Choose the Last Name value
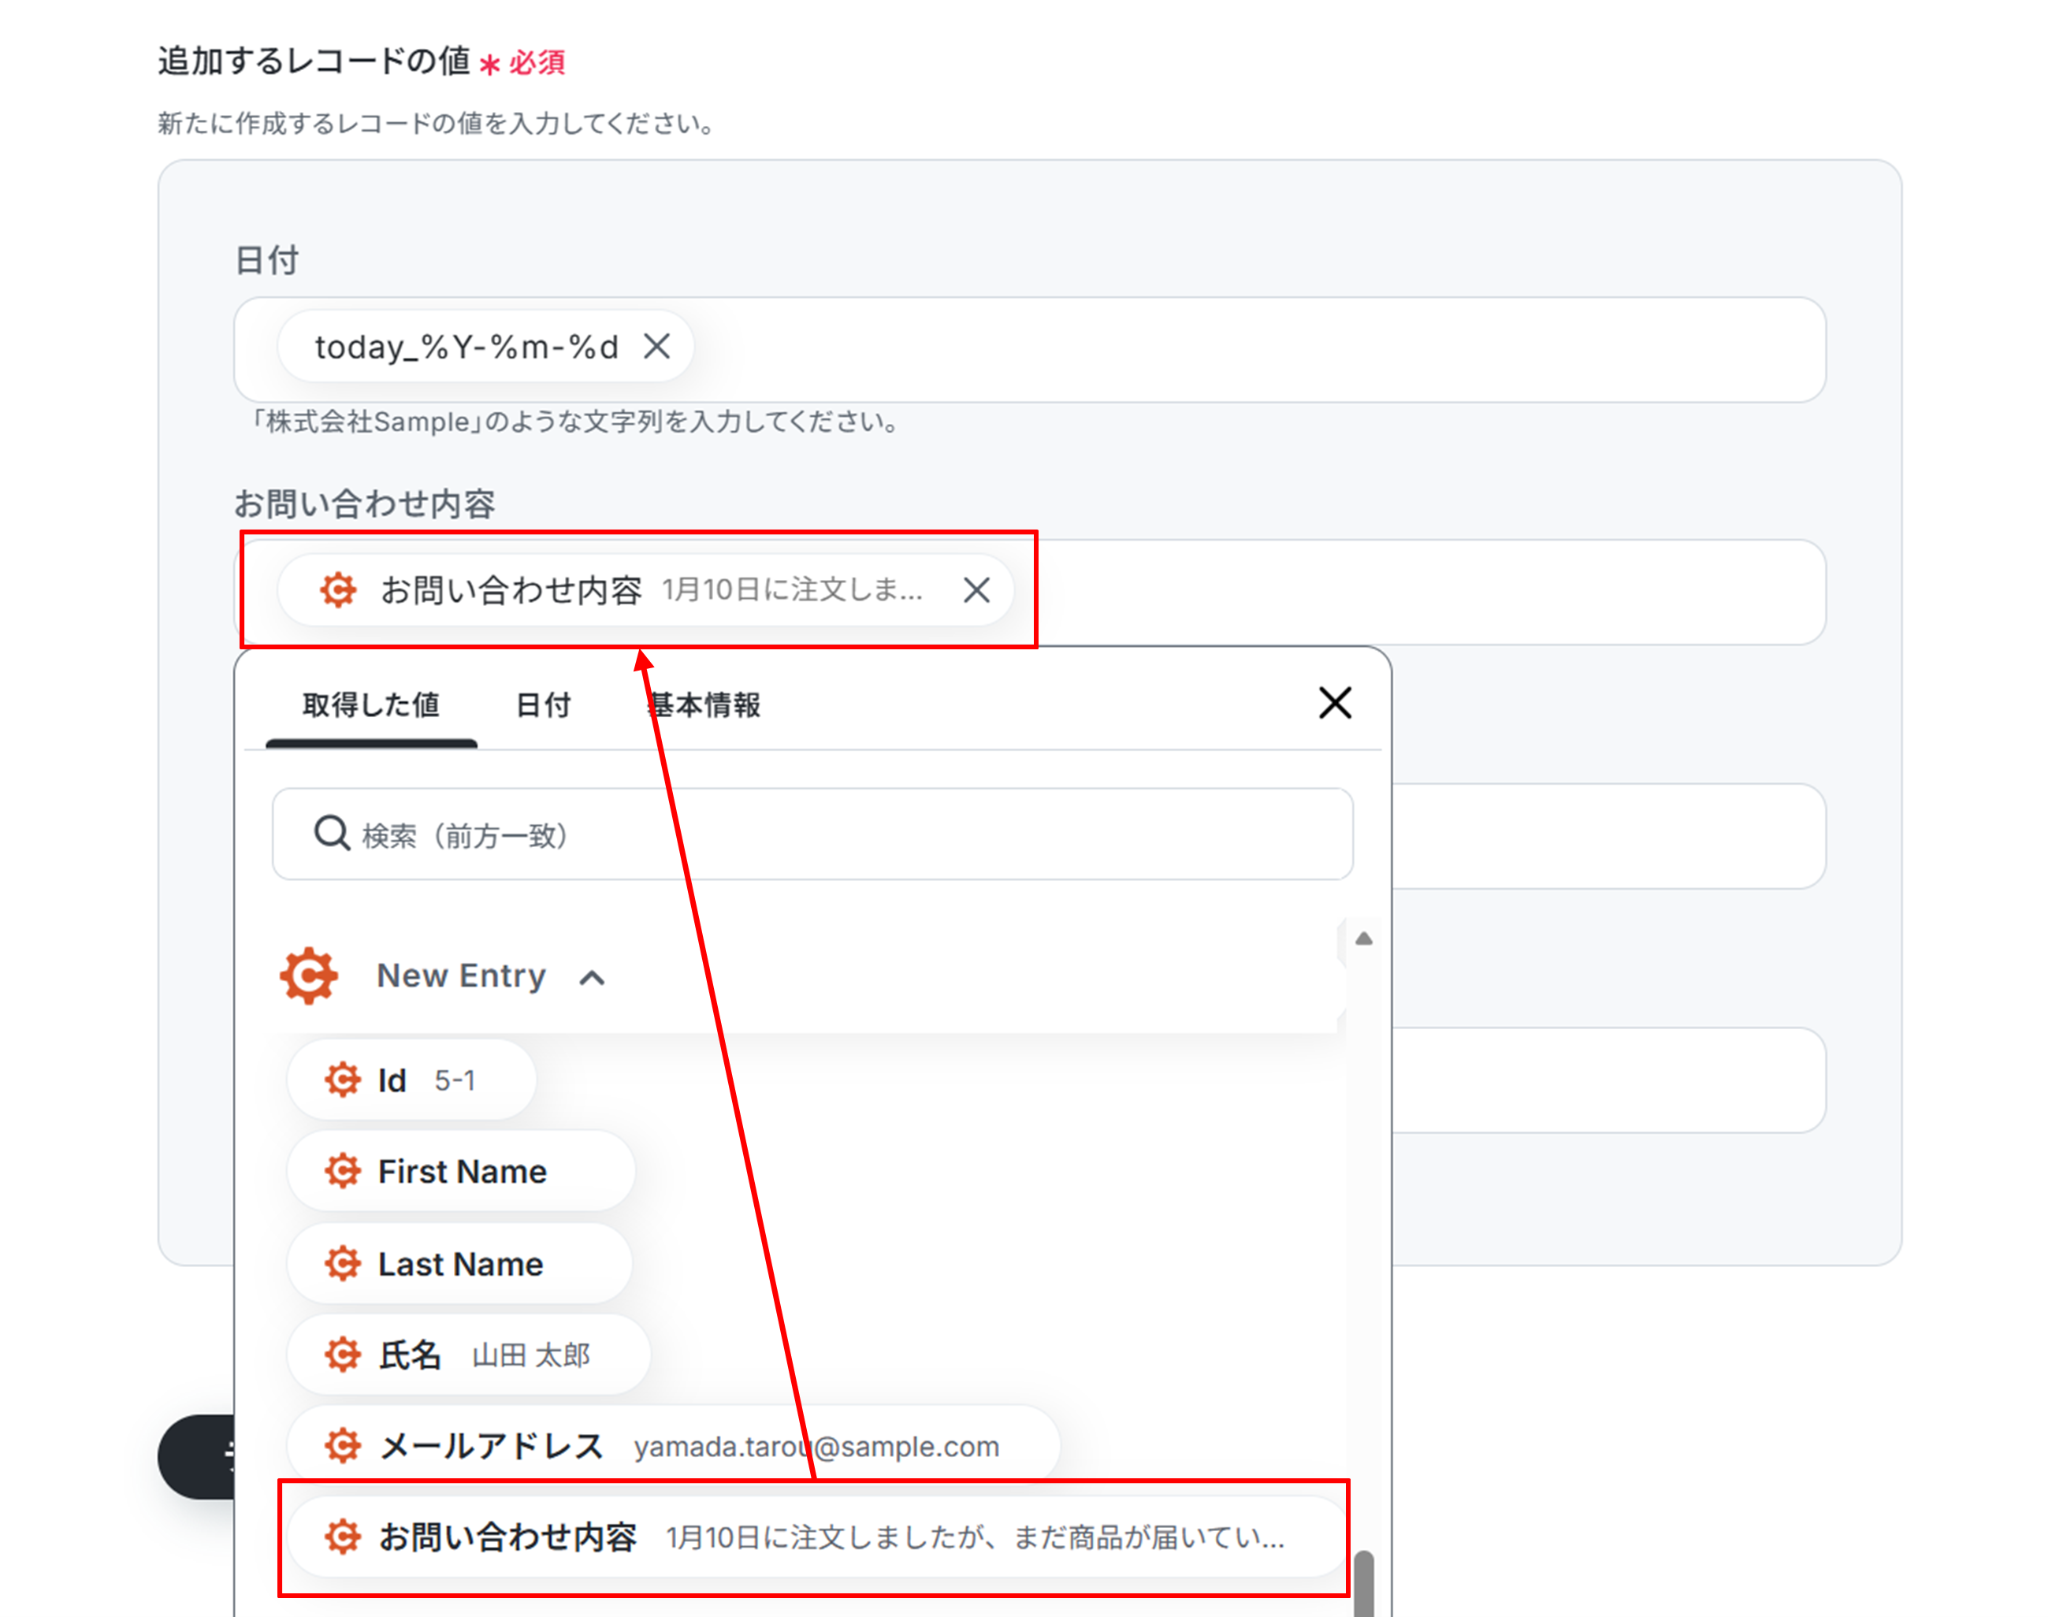 click(459, 1264)
